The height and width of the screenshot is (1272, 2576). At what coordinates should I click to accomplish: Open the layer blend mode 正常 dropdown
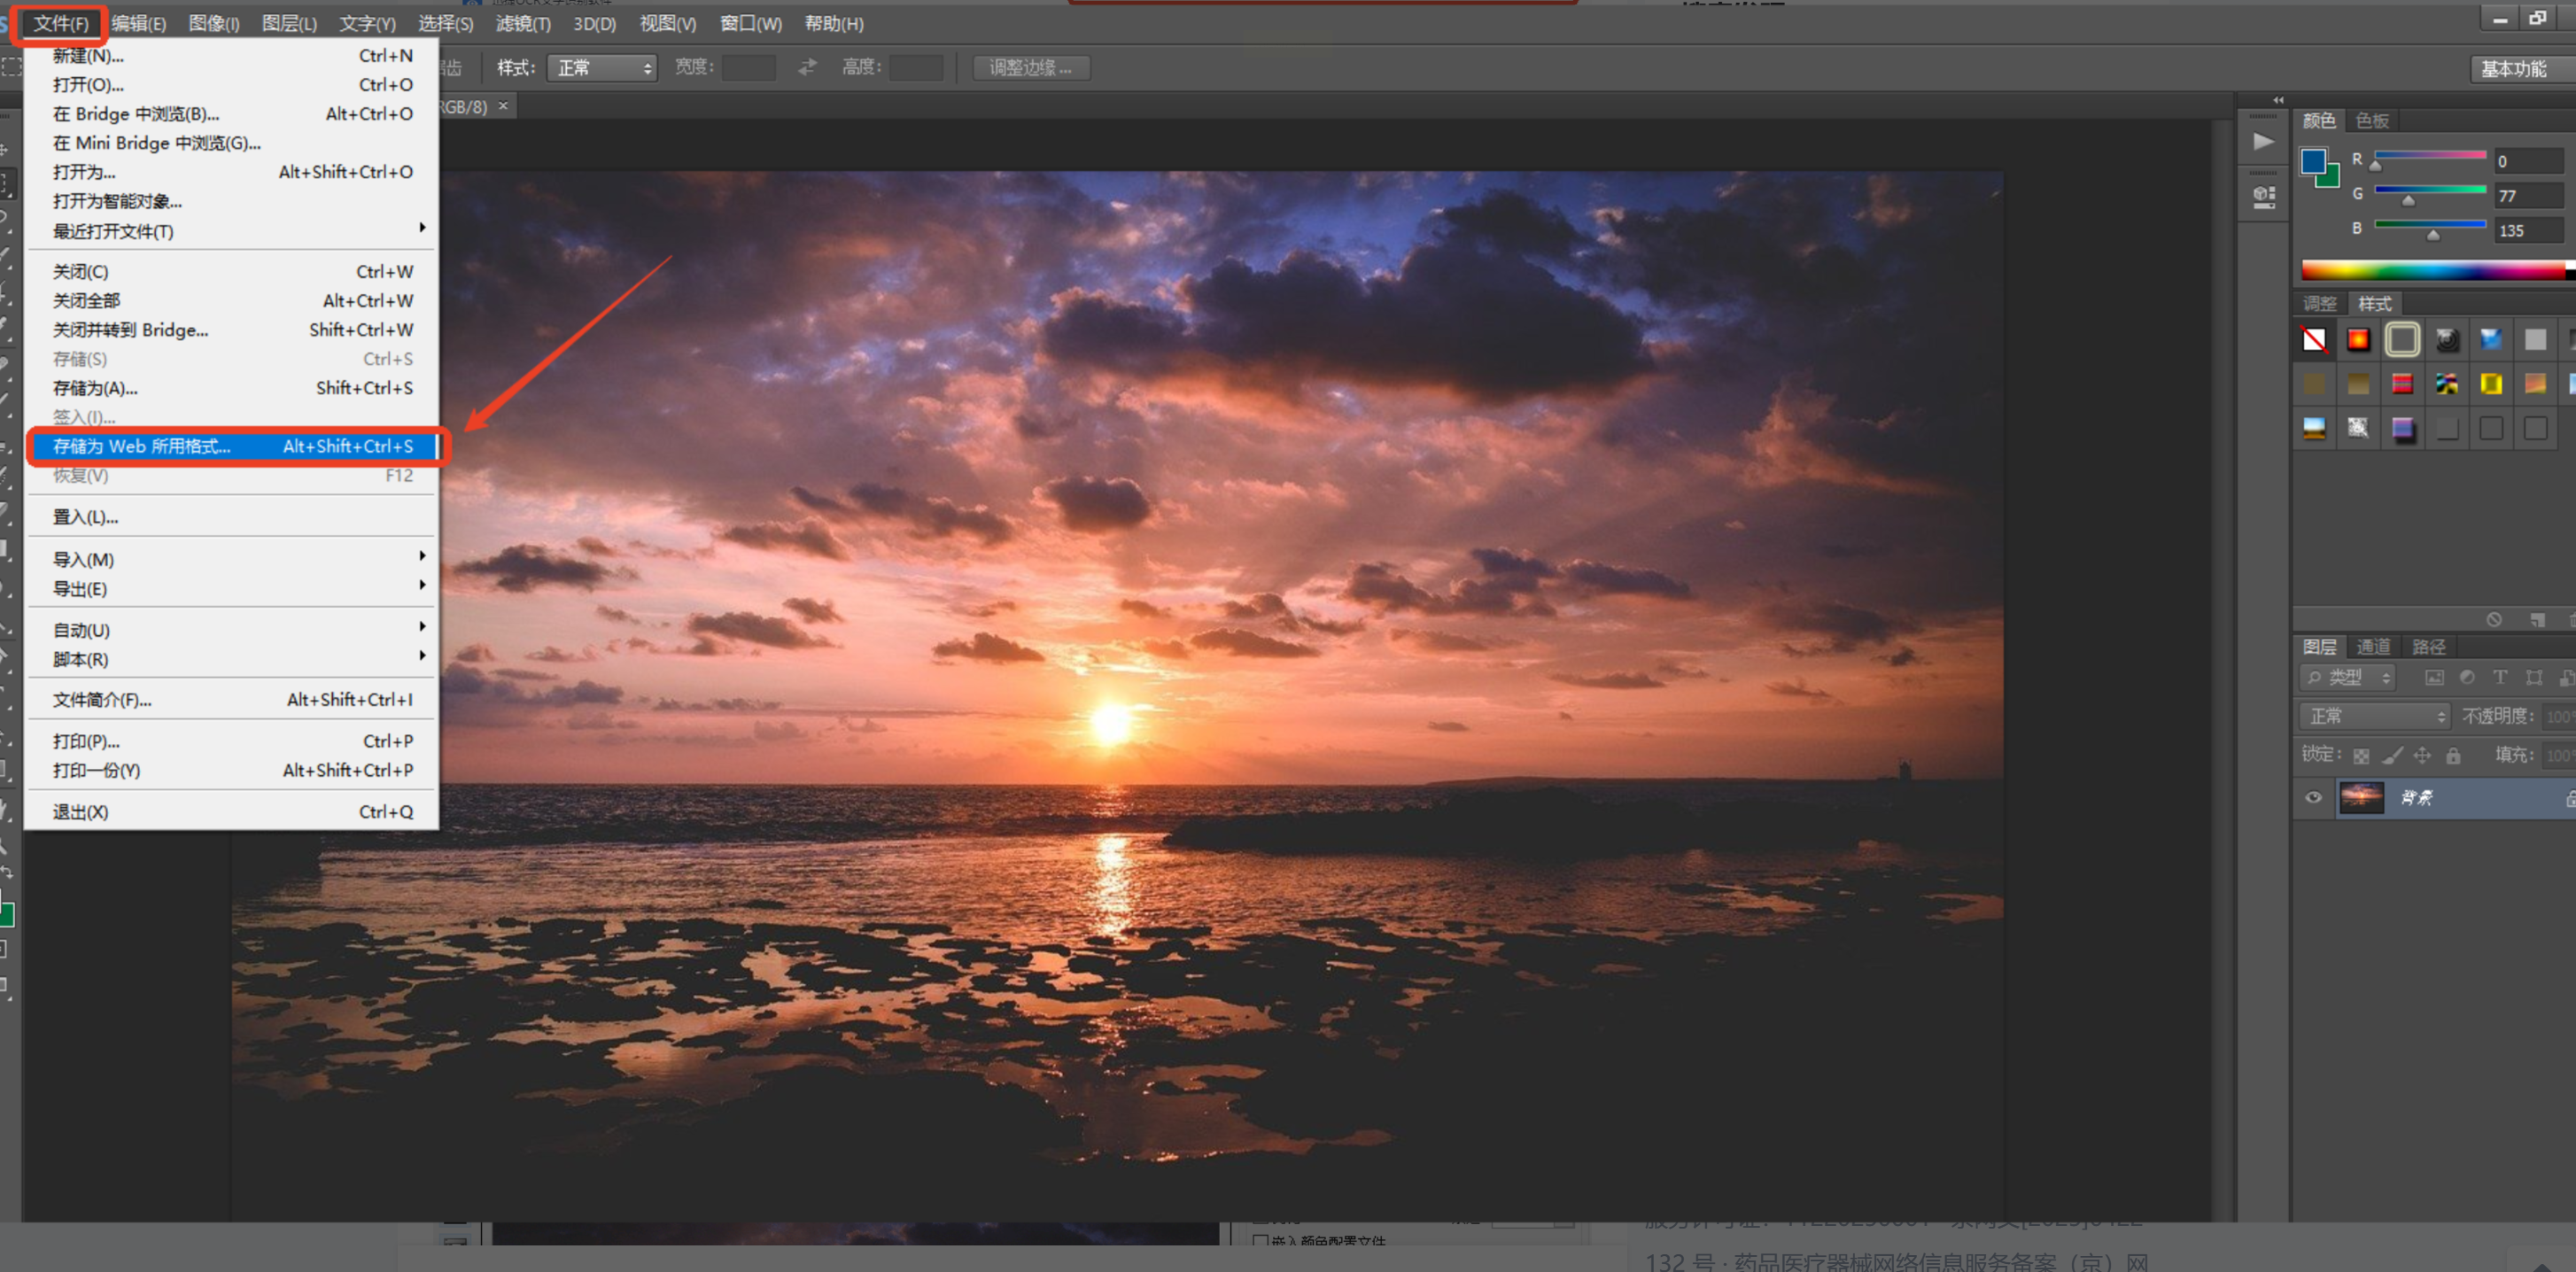click(2374, 716)
